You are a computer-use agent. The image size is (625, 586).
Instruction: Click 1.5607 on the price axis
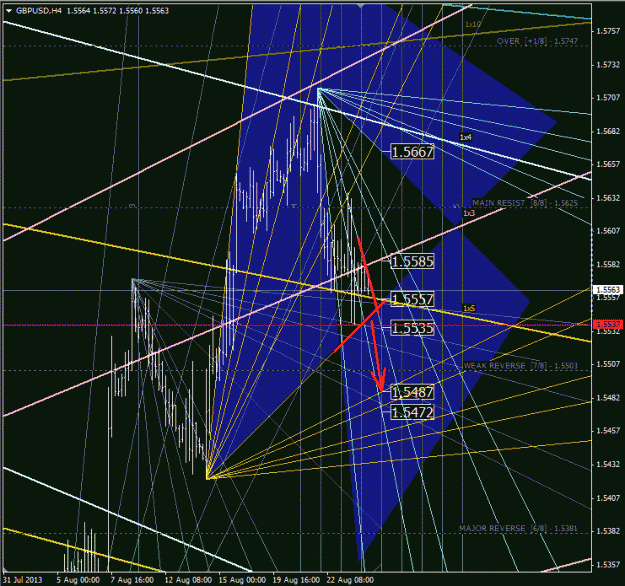(x=608, y=231)
